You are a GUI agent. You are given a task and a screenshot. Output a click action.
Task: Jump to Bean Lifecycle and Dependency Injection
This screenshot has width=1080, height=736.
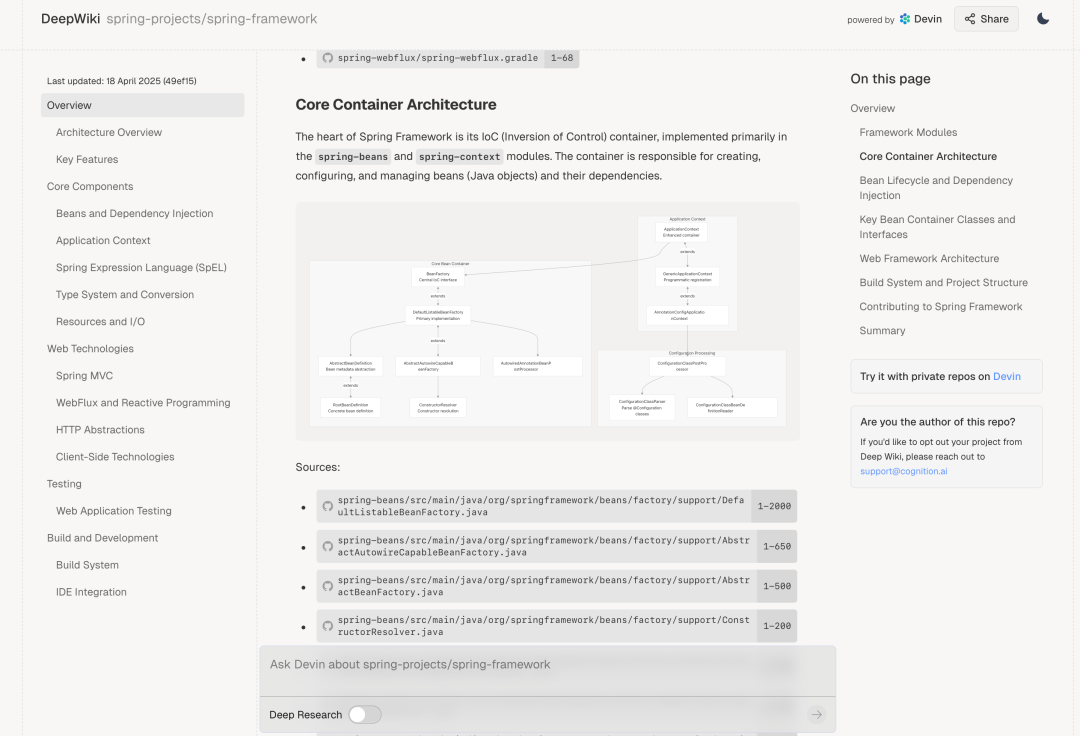(x=935, y=188)
